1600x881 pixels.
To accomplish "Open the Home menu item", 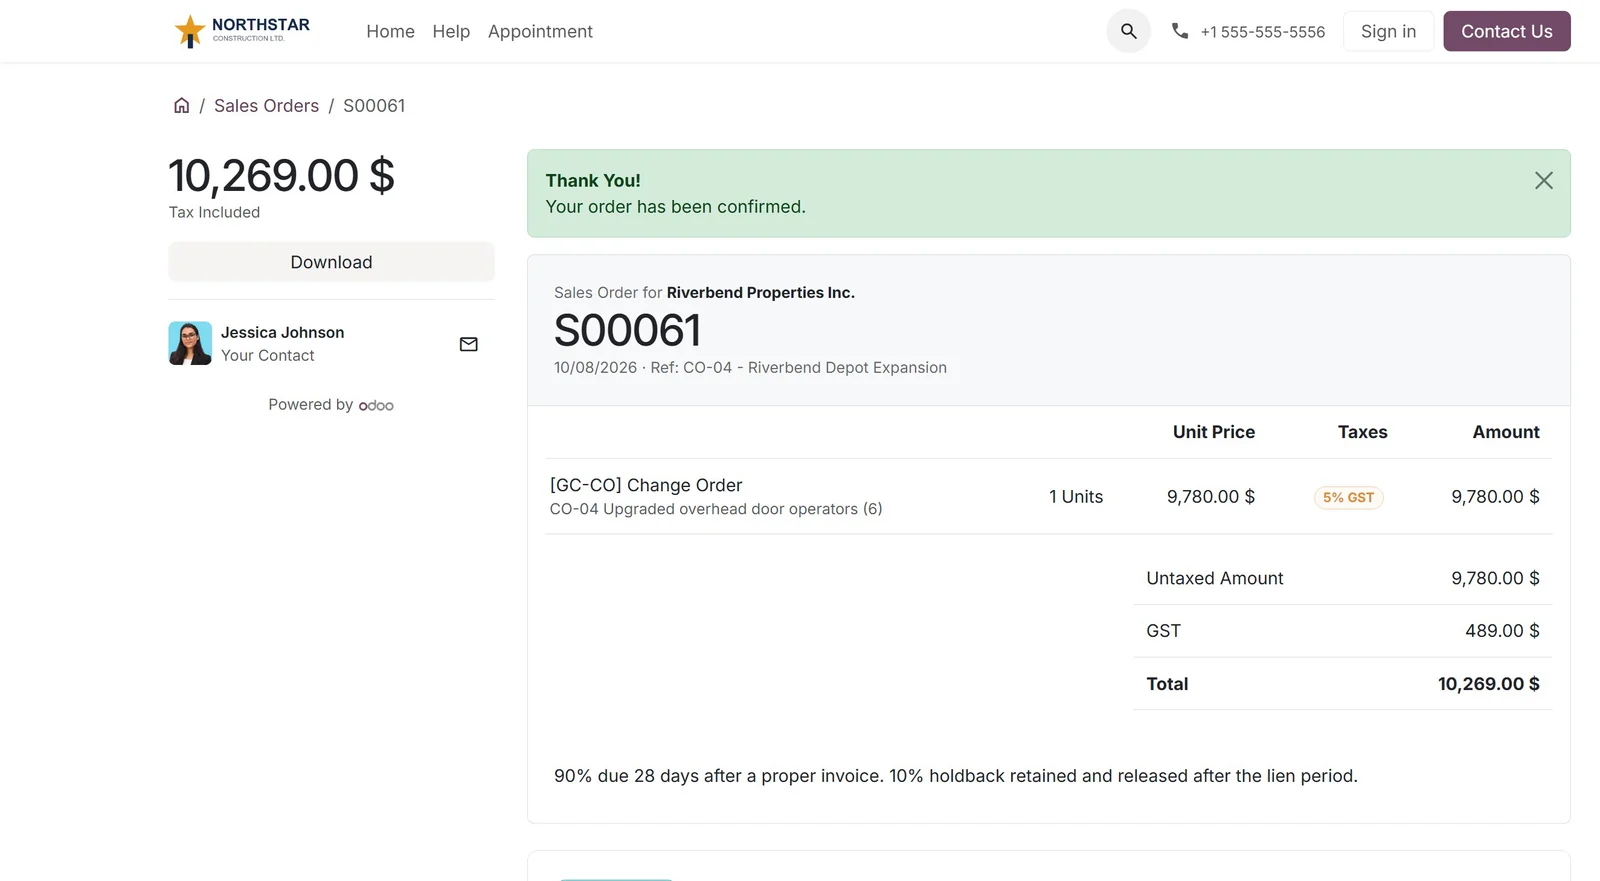I will point(390,31).
